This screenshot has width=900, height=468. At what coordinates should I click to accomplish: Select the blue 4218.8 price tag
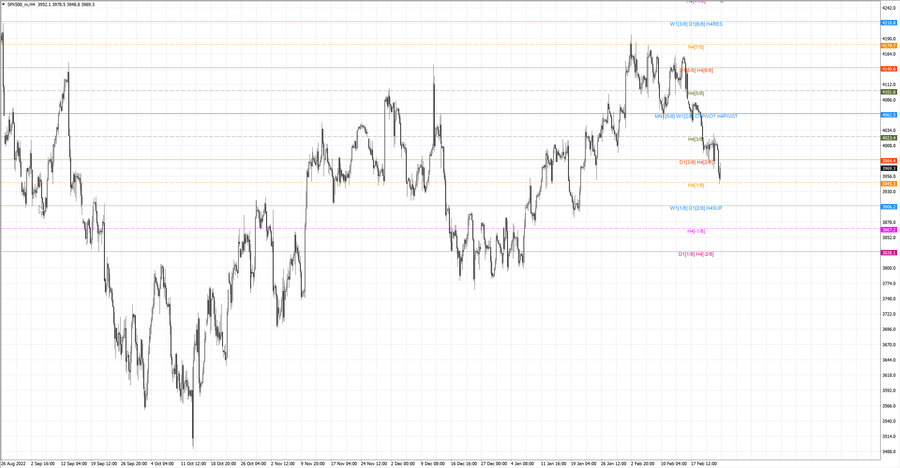pyautogui.click(x=889, y=22)
